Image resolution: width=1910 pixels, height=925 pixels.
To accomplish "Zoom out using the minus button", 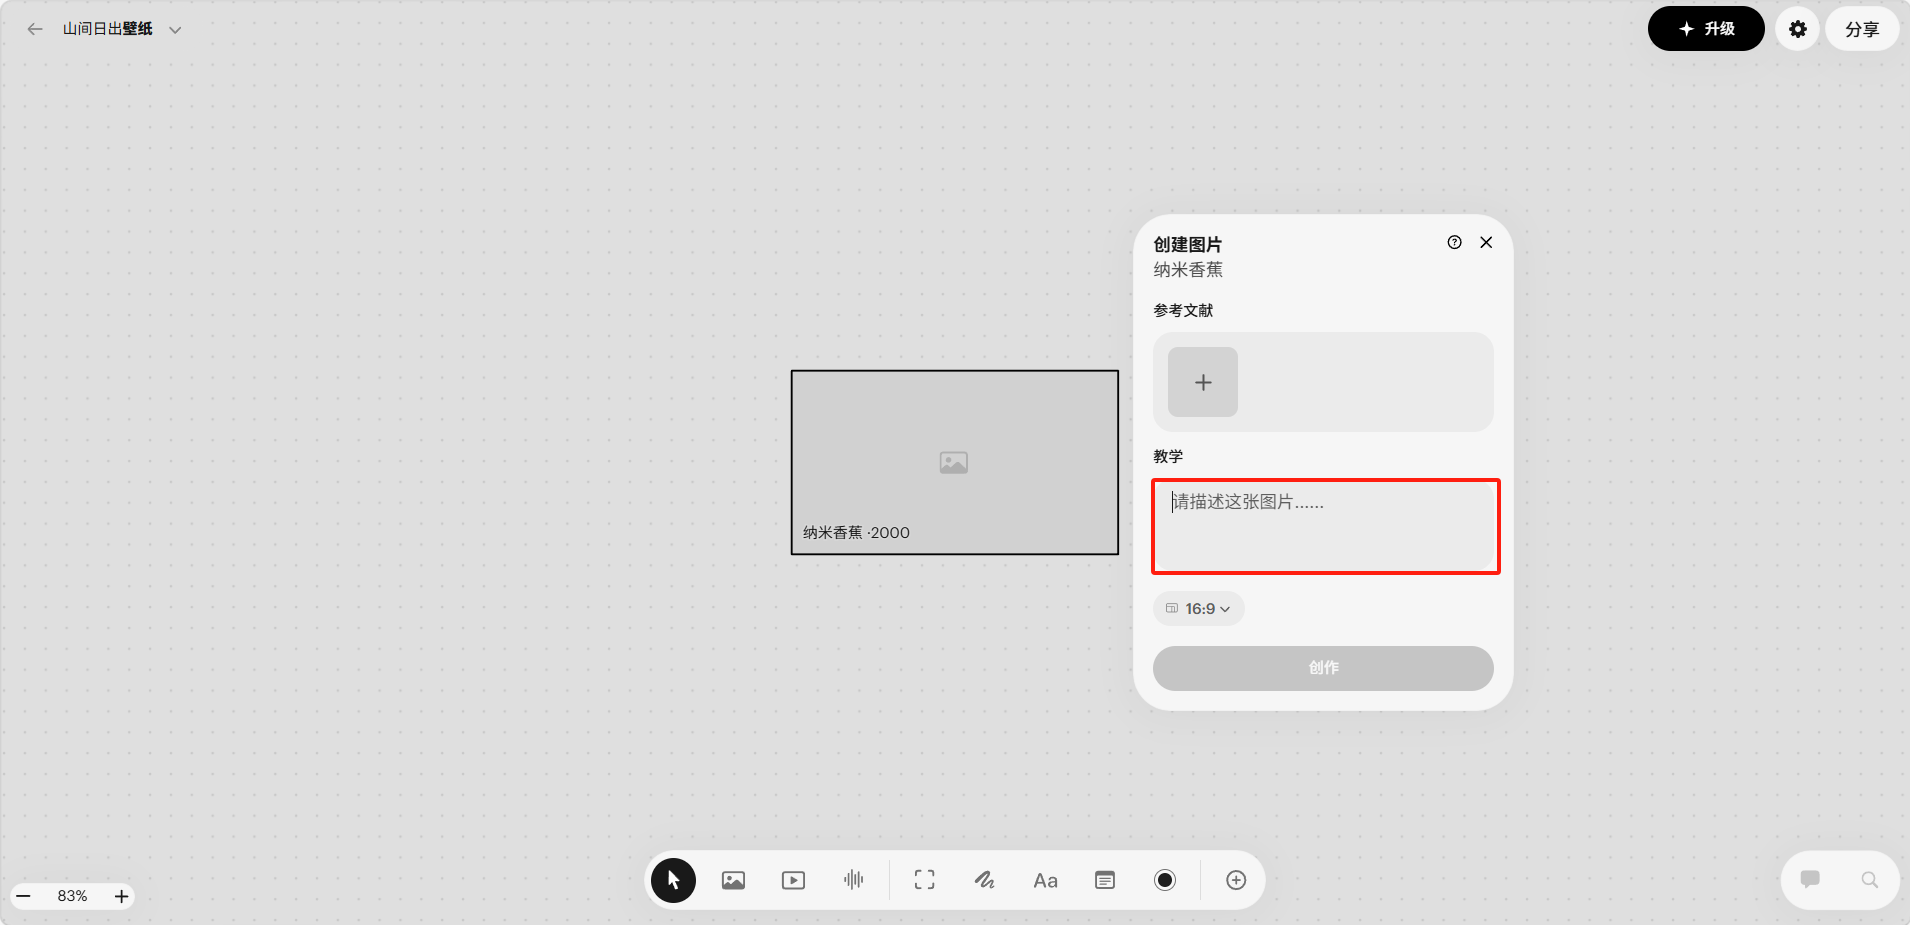I will 24,896.
